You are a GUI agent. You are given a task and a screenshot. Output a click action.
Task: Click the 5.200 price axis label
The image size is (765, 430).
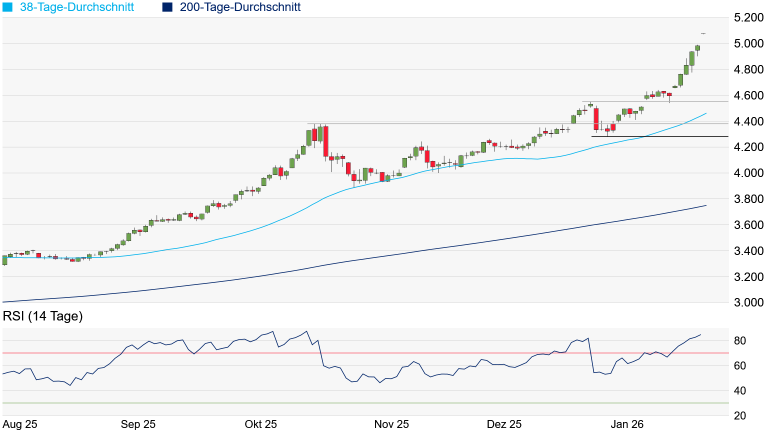[x=743, y=18]
